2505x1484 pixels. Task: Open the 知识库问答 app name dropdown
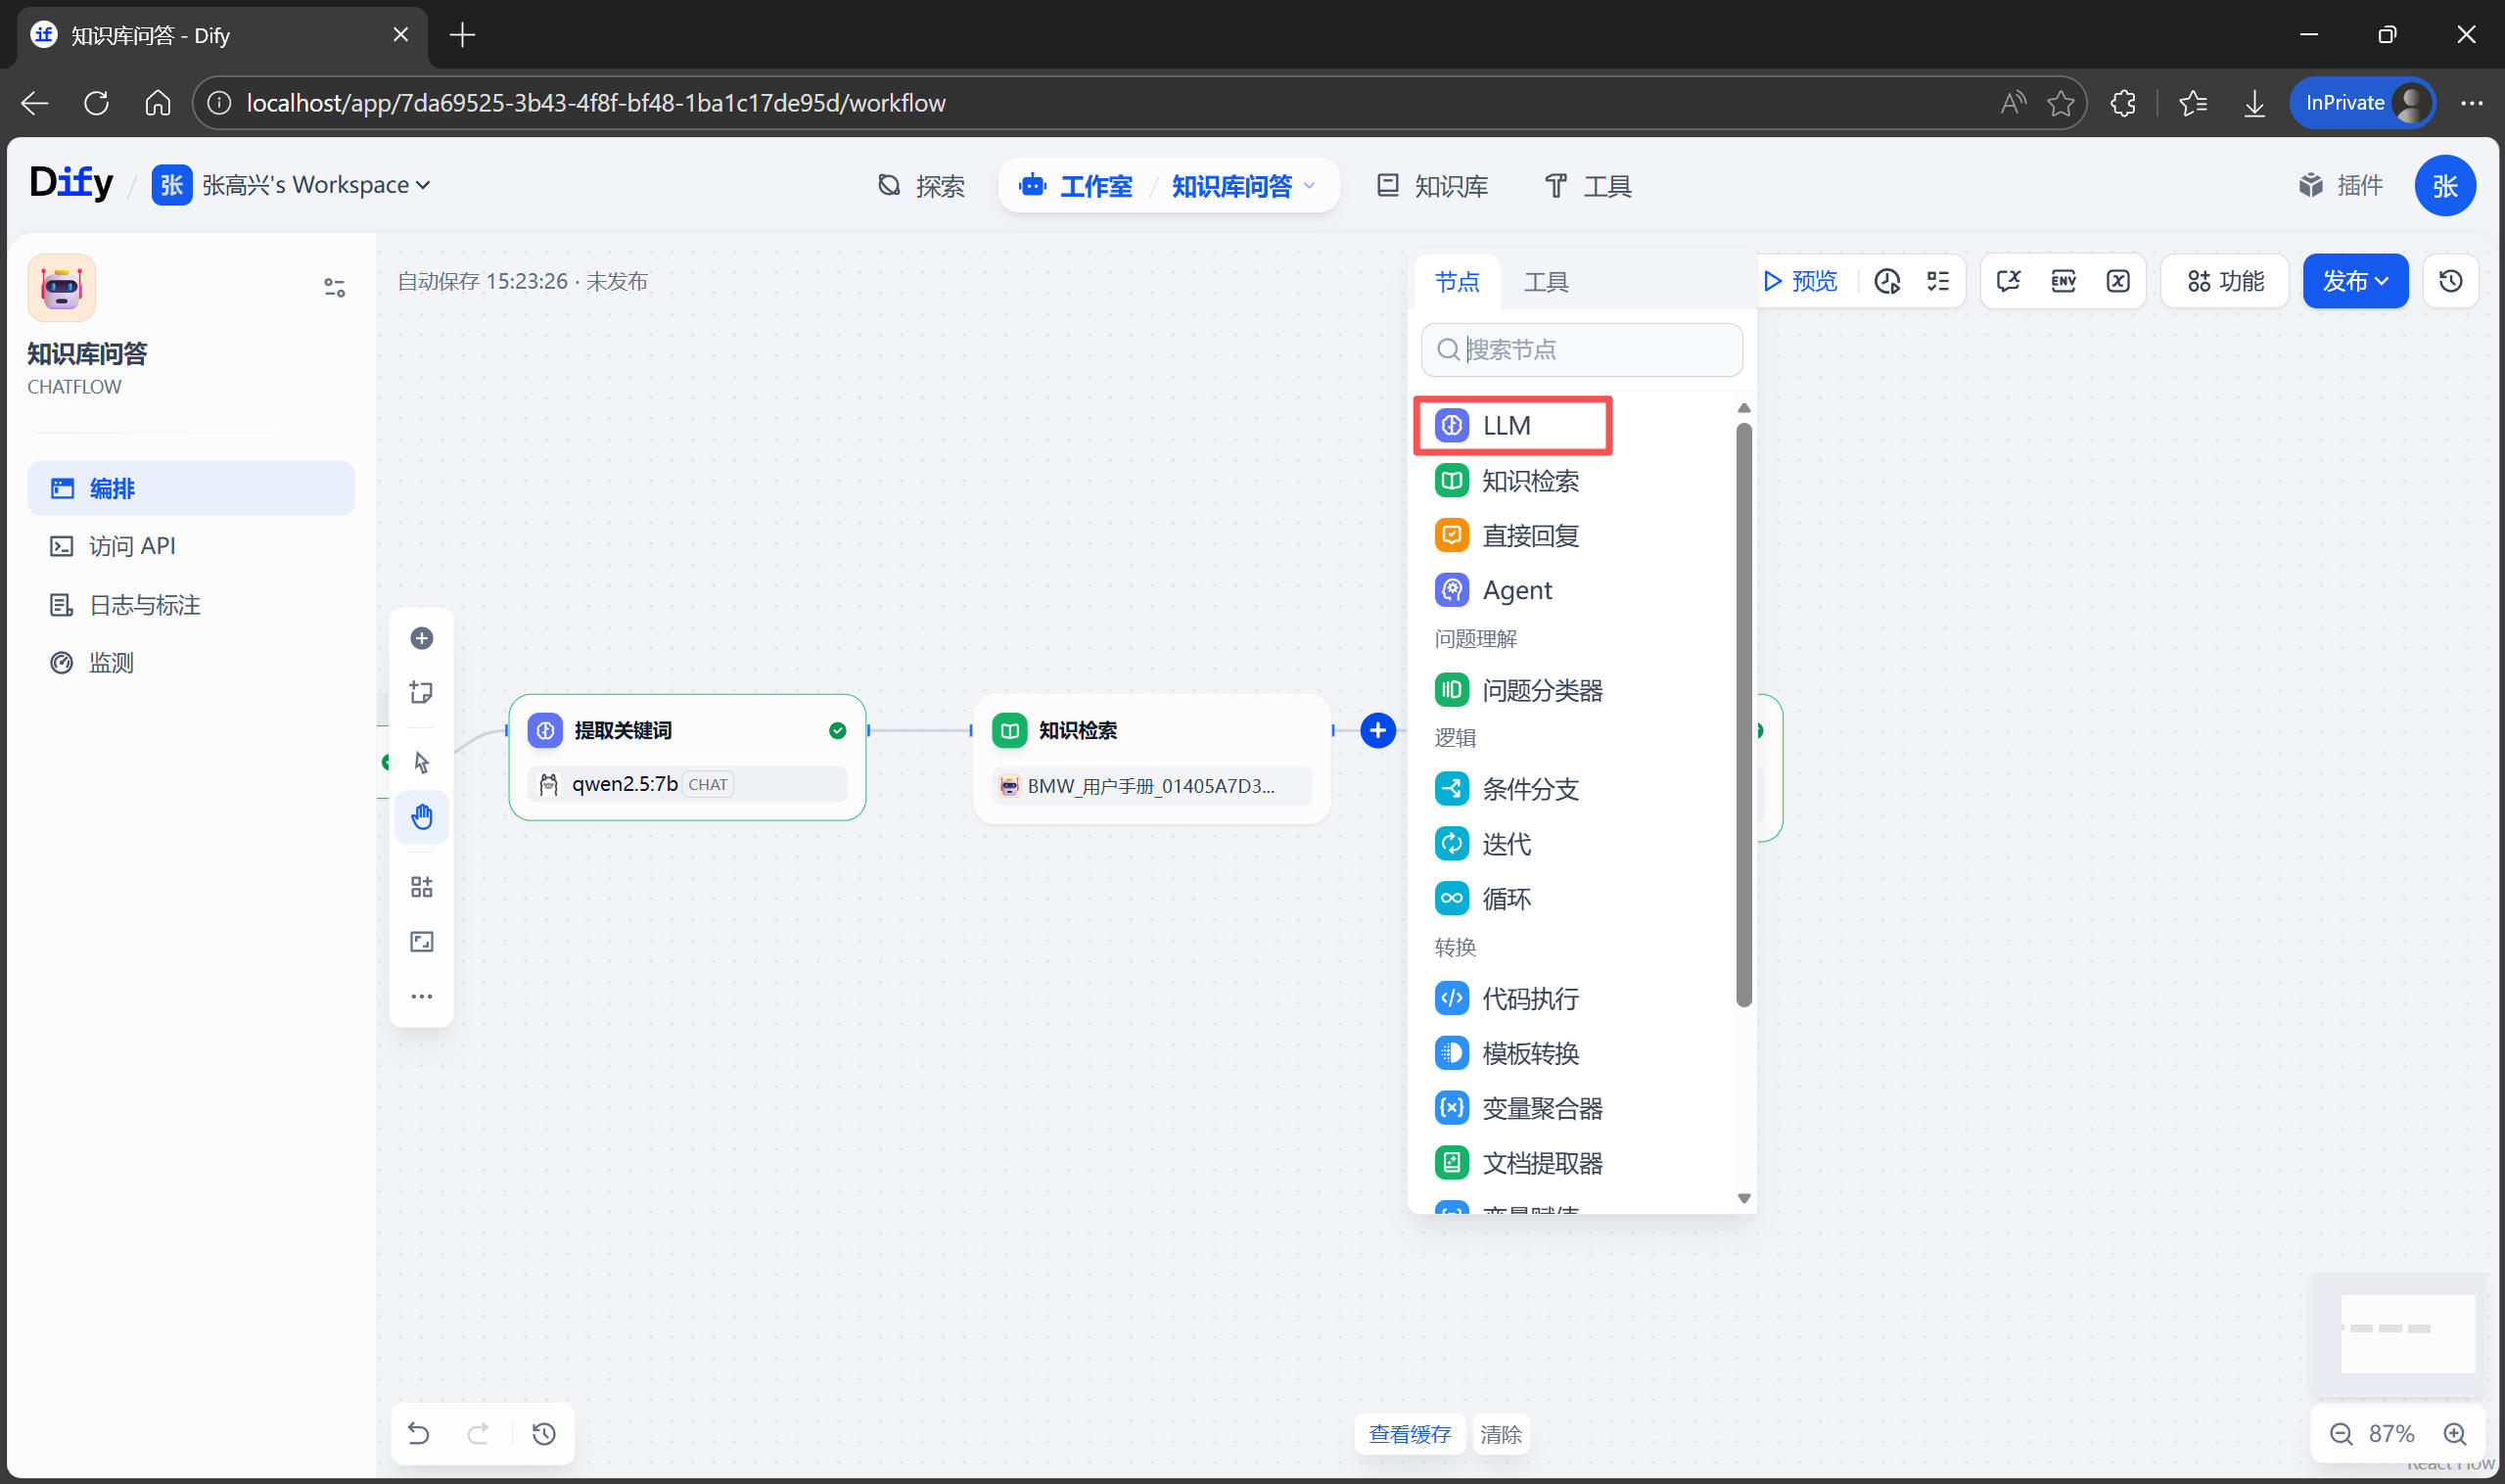pos(1243,186)
